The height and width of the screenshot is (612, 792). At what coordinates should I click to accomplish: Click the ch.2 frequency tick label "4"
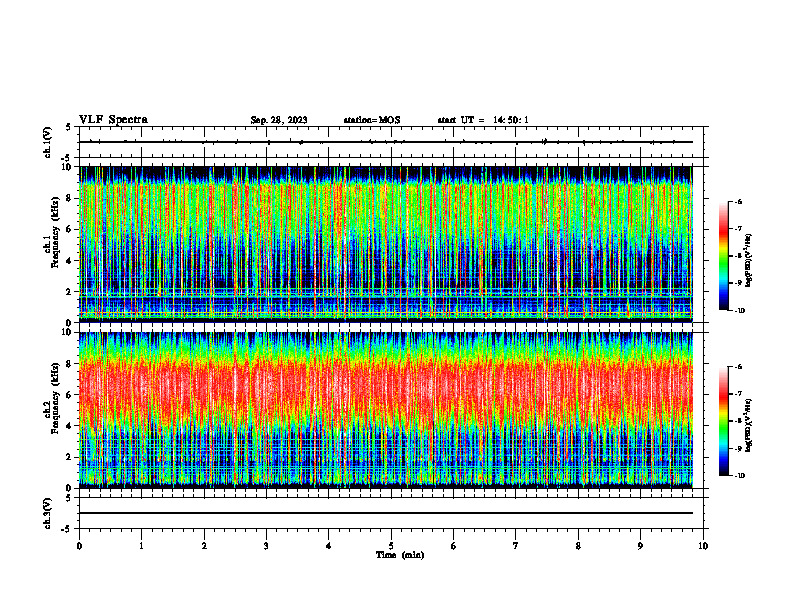coord(70,426)
